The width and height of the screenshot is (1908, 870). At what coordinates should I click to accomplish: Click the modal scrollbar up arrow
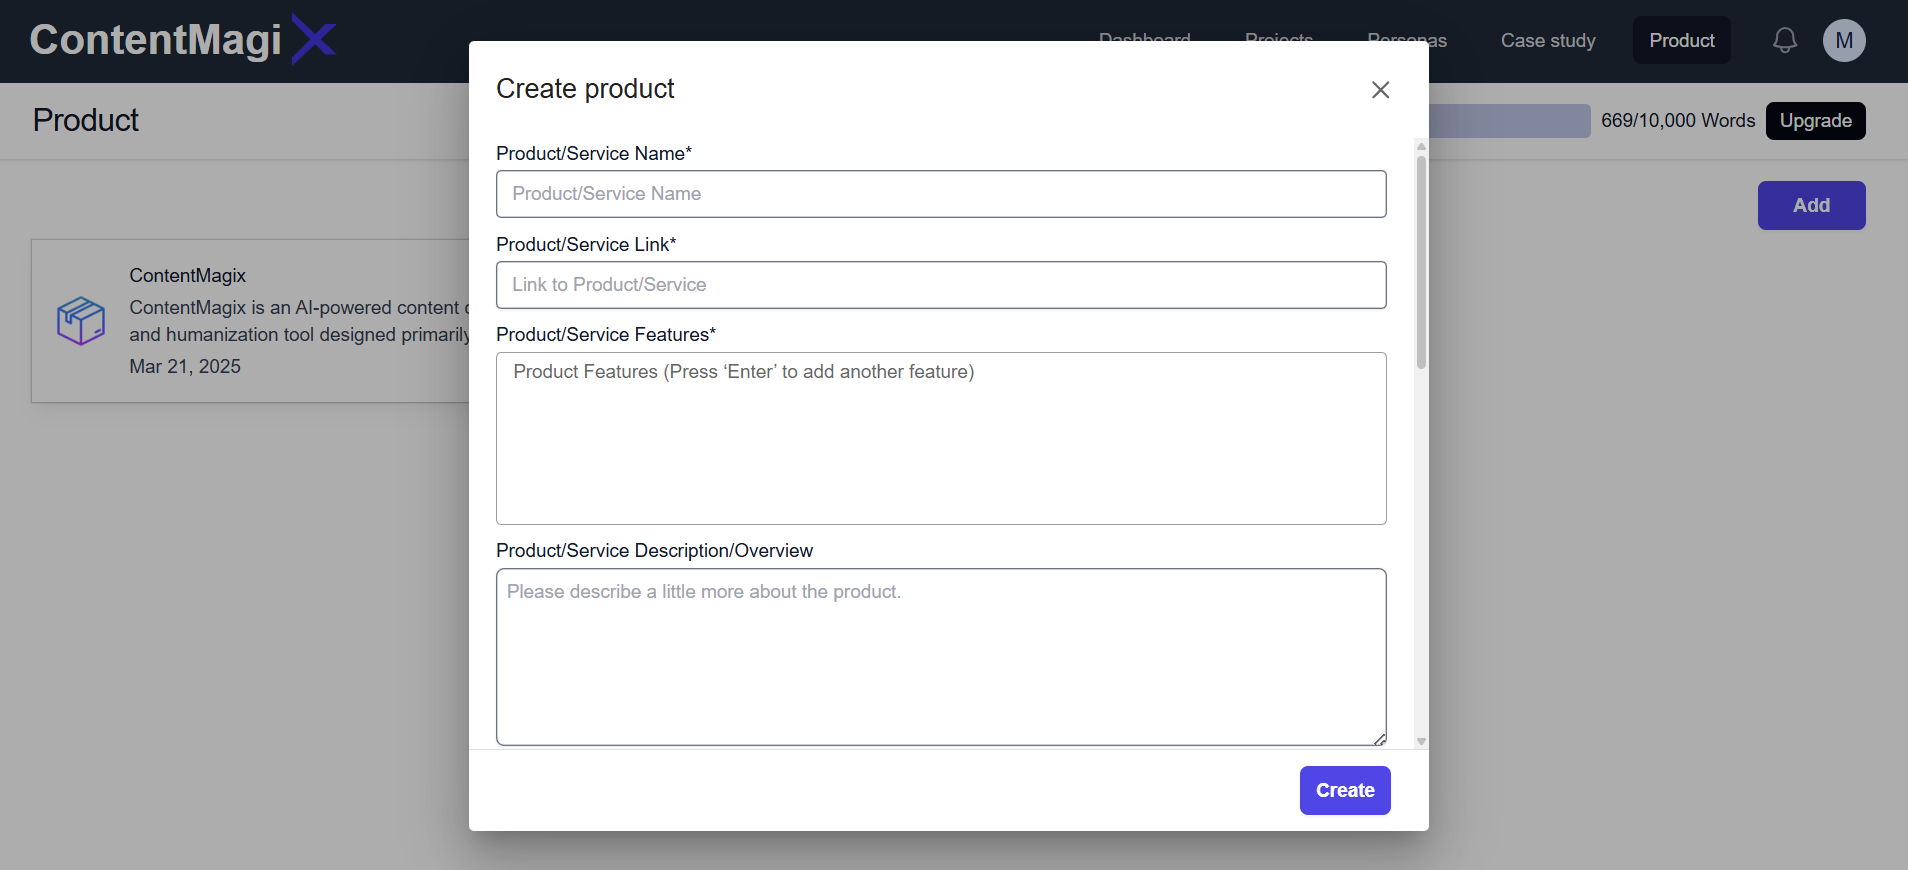pos(1421,147)
